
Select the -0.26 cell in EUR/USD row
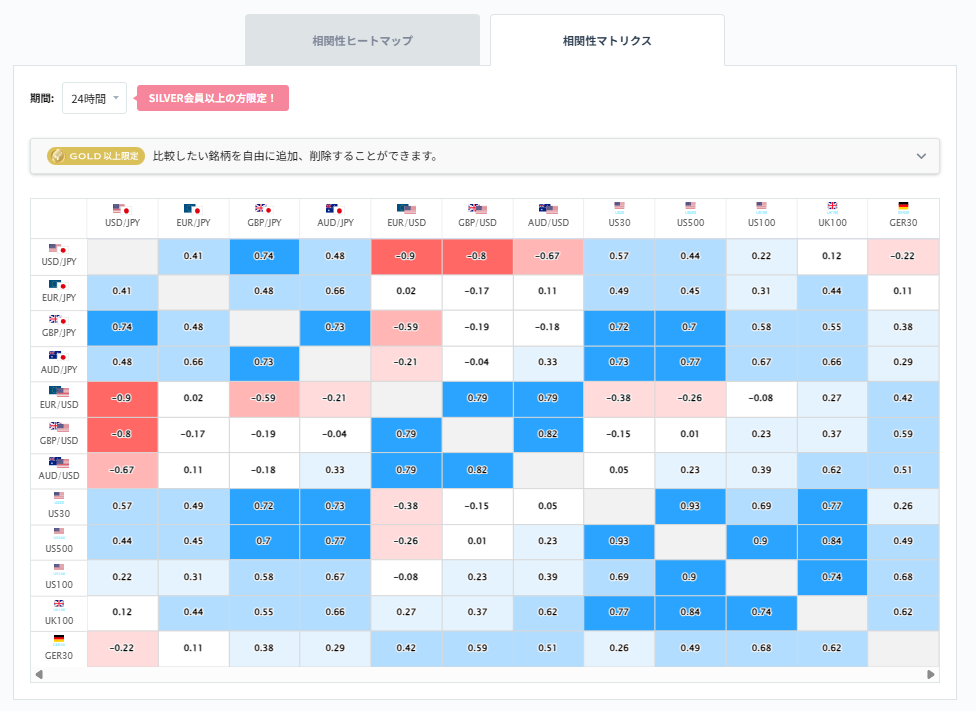tap(690, 398)
